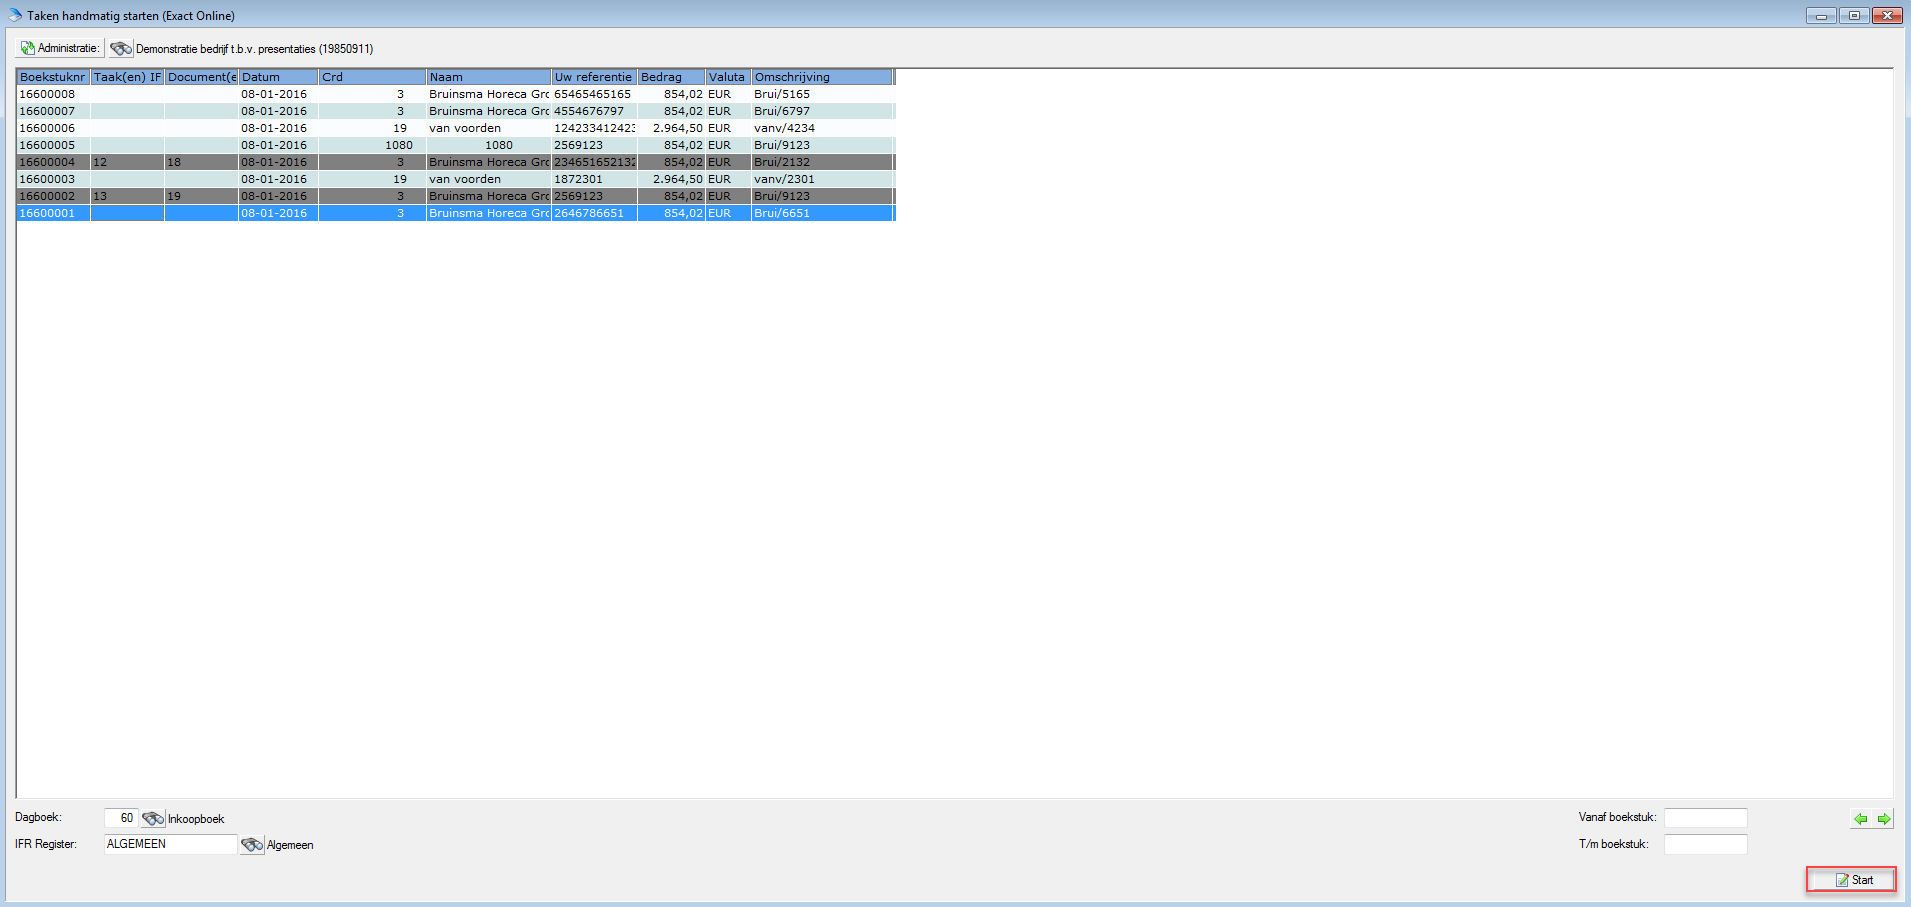The image size is (1911, 907).
Task: Click description Brui/6651 cell
Action: pos(822,213)
